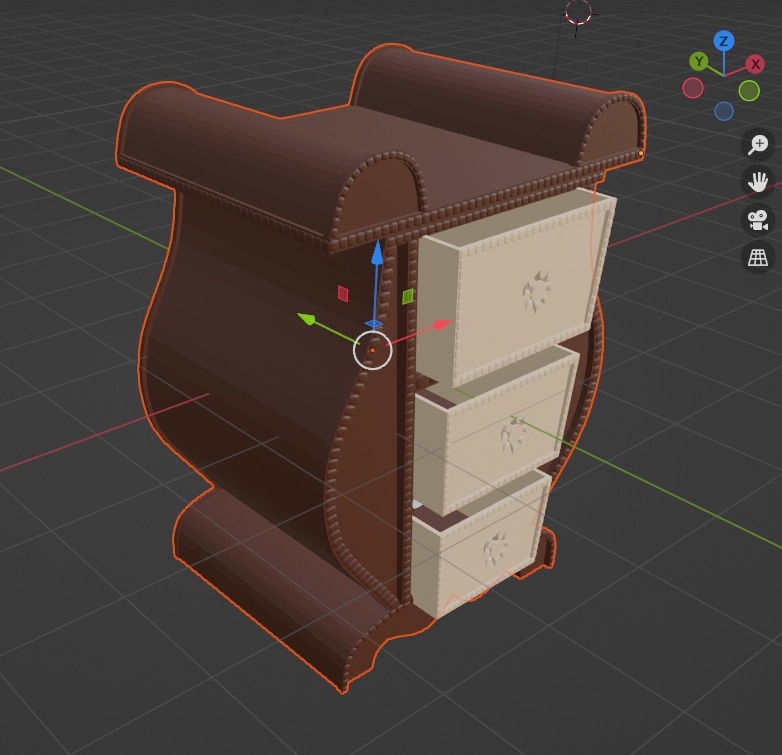The height and width of the screenshot is (755, 782).
Task: Click the green Y axis on navigation gizmo
Action: coord(699,62)
